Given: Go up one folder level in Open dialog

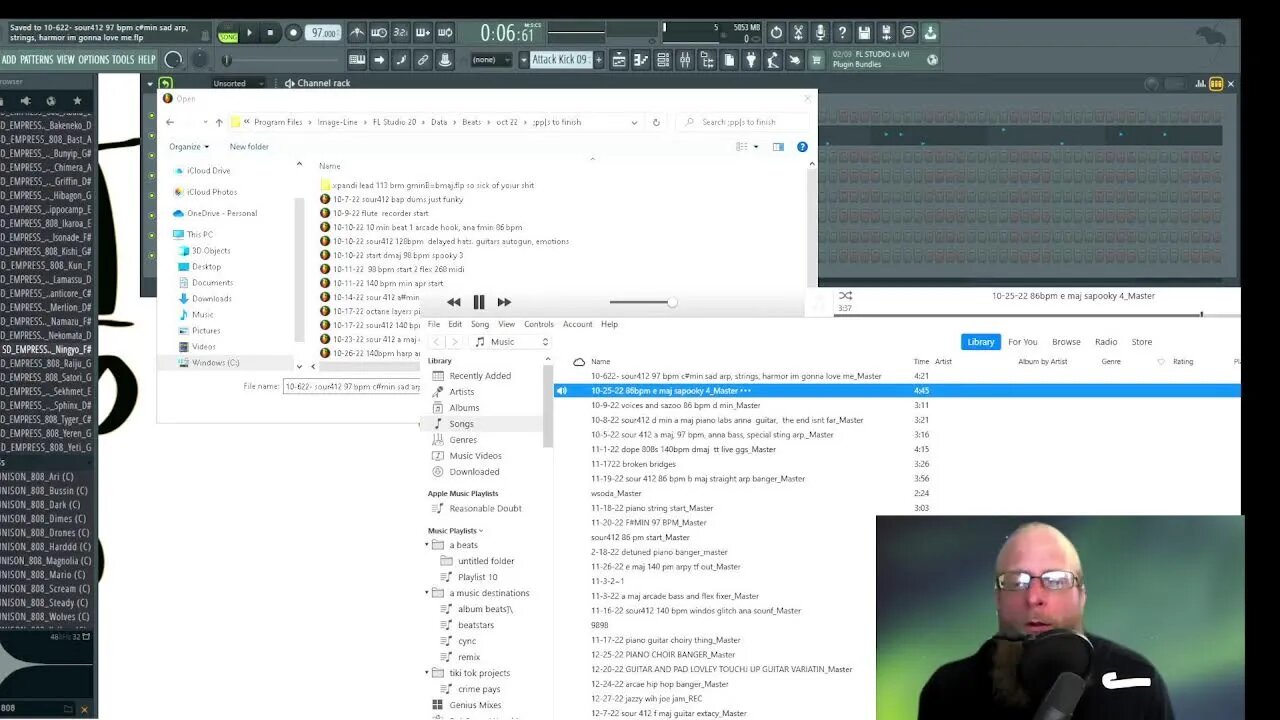Looking at the screenshot, I should point(219,122).
